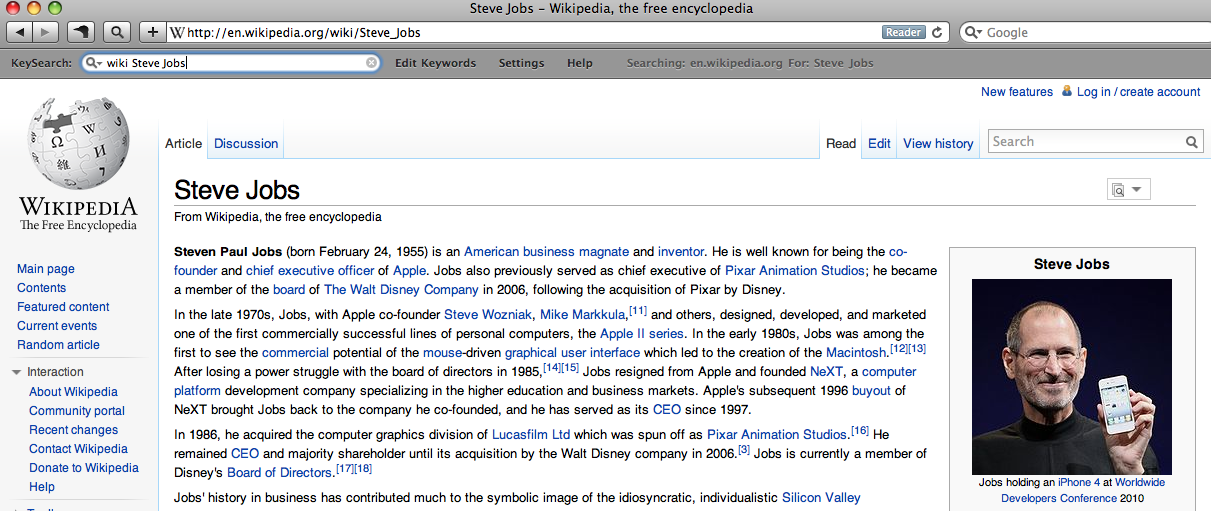Switch to the Discussion tab

pos(246,143)
